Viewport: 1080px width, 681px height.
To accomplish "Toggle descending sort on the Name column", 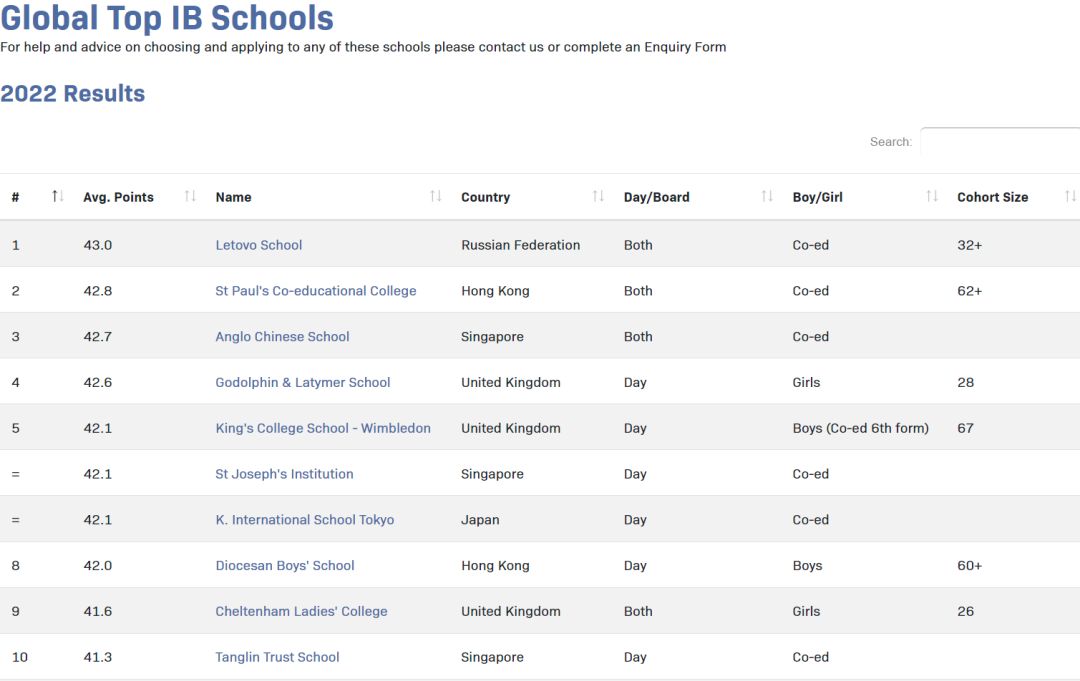I will [x=435, y=196].
